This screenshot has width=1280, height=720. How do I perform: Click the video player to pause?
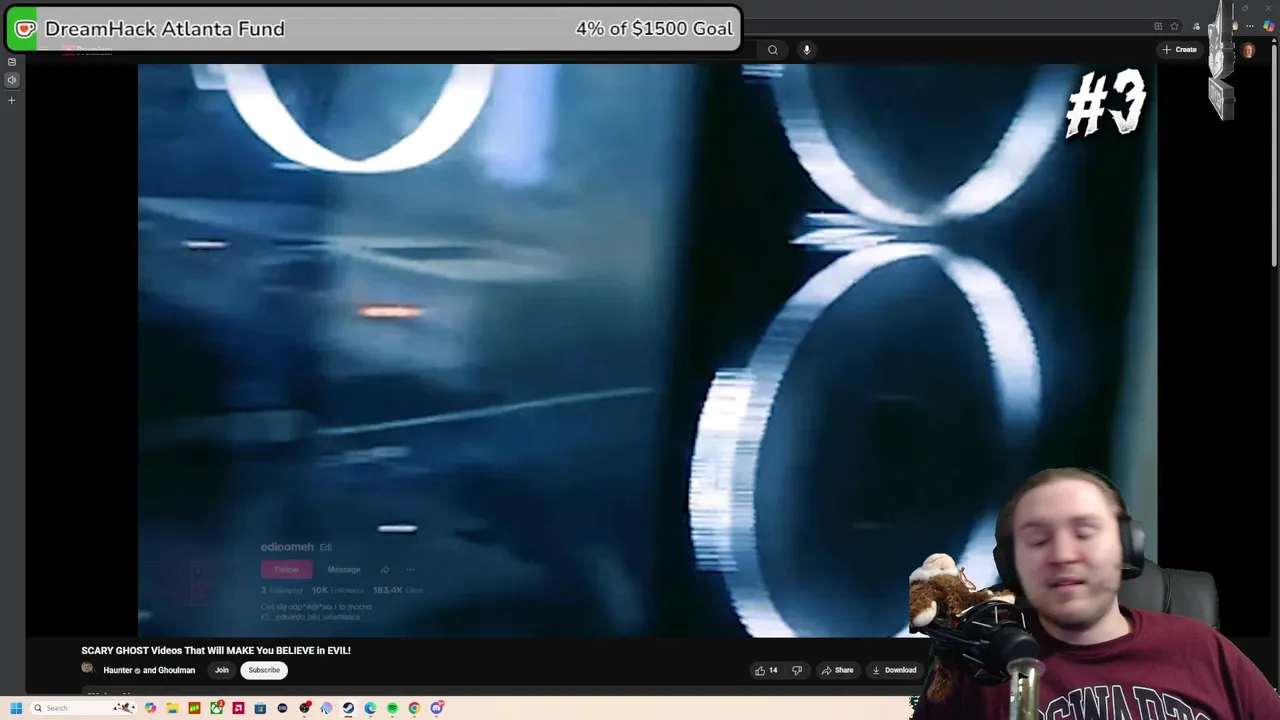tap(647, 350)
